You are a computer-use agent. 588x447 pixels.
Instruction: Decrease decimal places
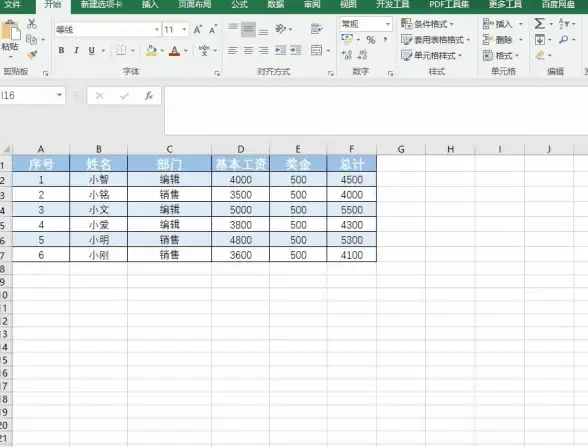coord(362,55)
